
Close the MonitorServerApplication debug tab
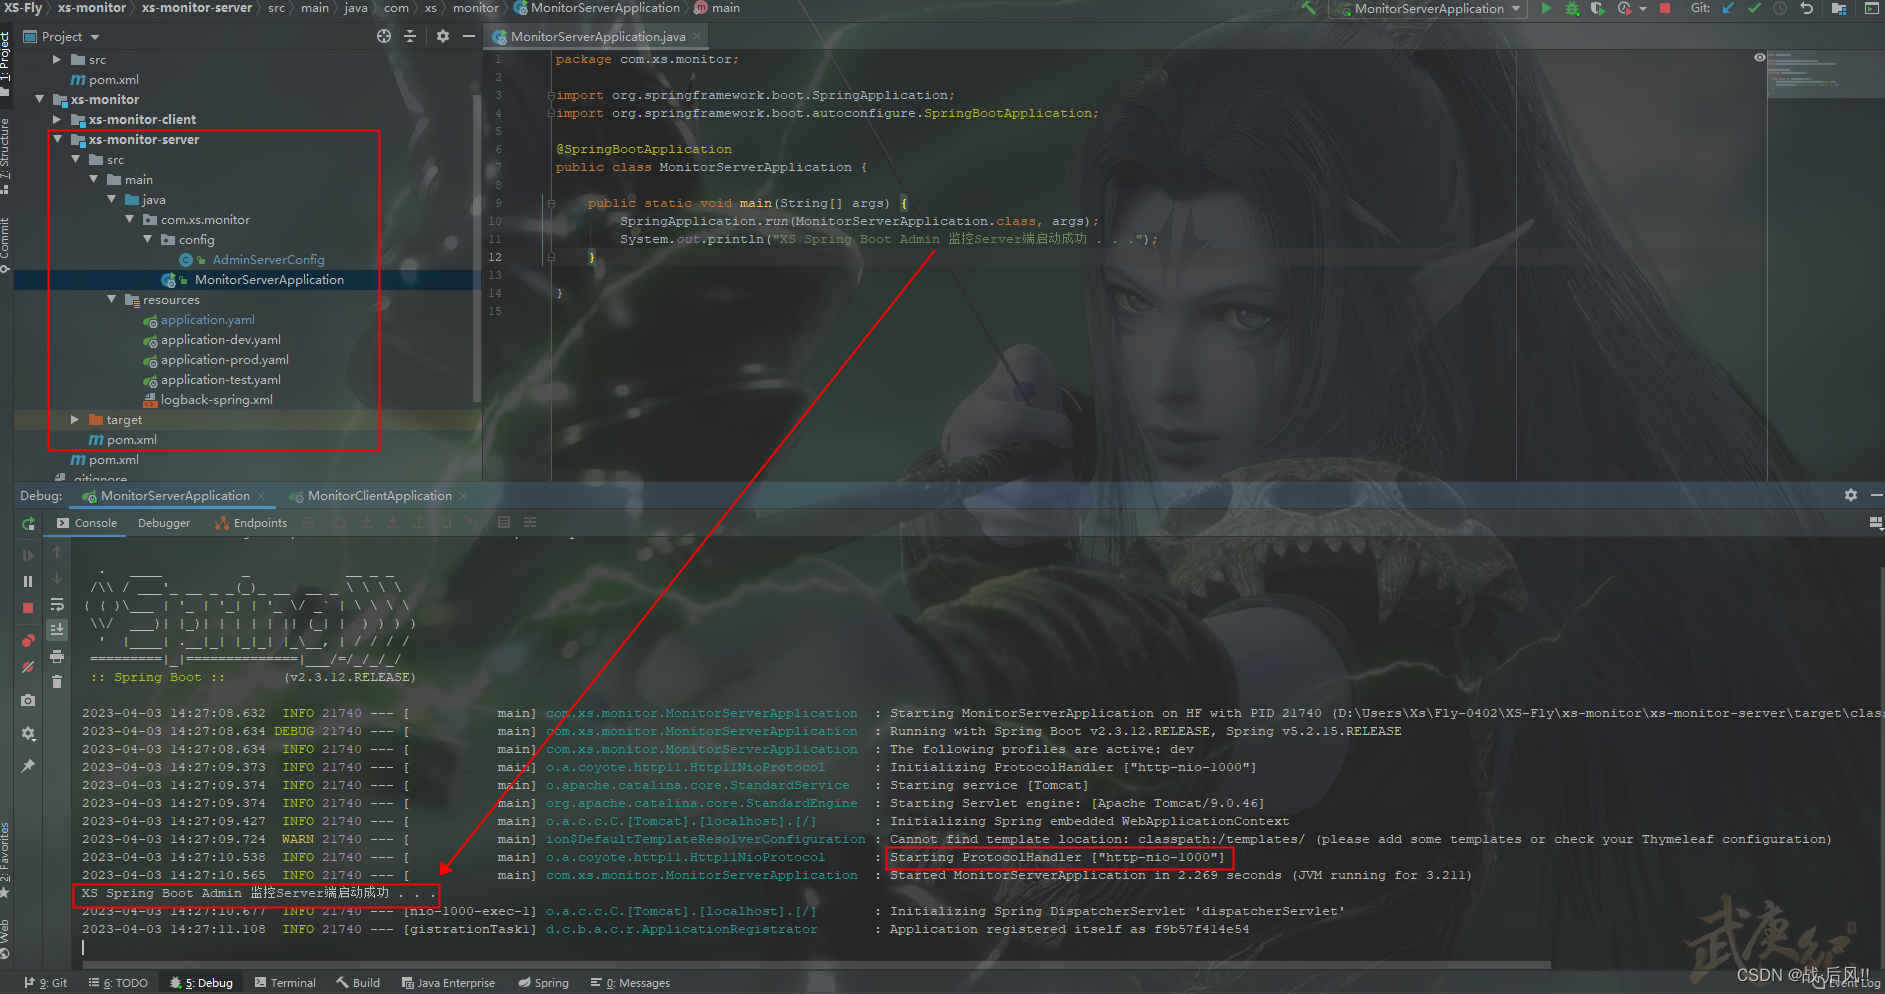point(262,496)
